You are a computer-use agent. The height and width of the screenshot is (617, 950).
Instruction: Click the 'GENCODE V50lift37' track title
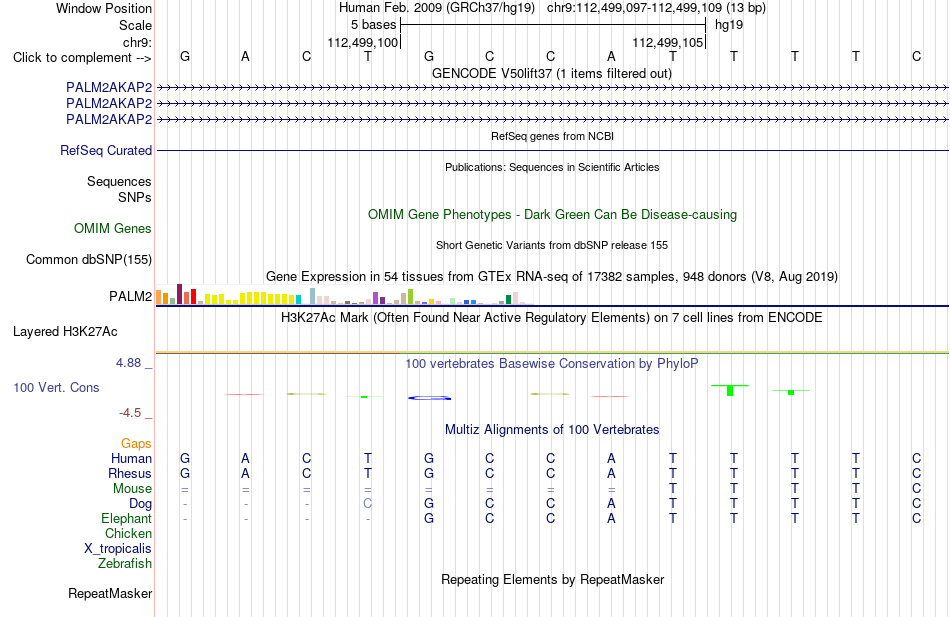pos(551,73)
